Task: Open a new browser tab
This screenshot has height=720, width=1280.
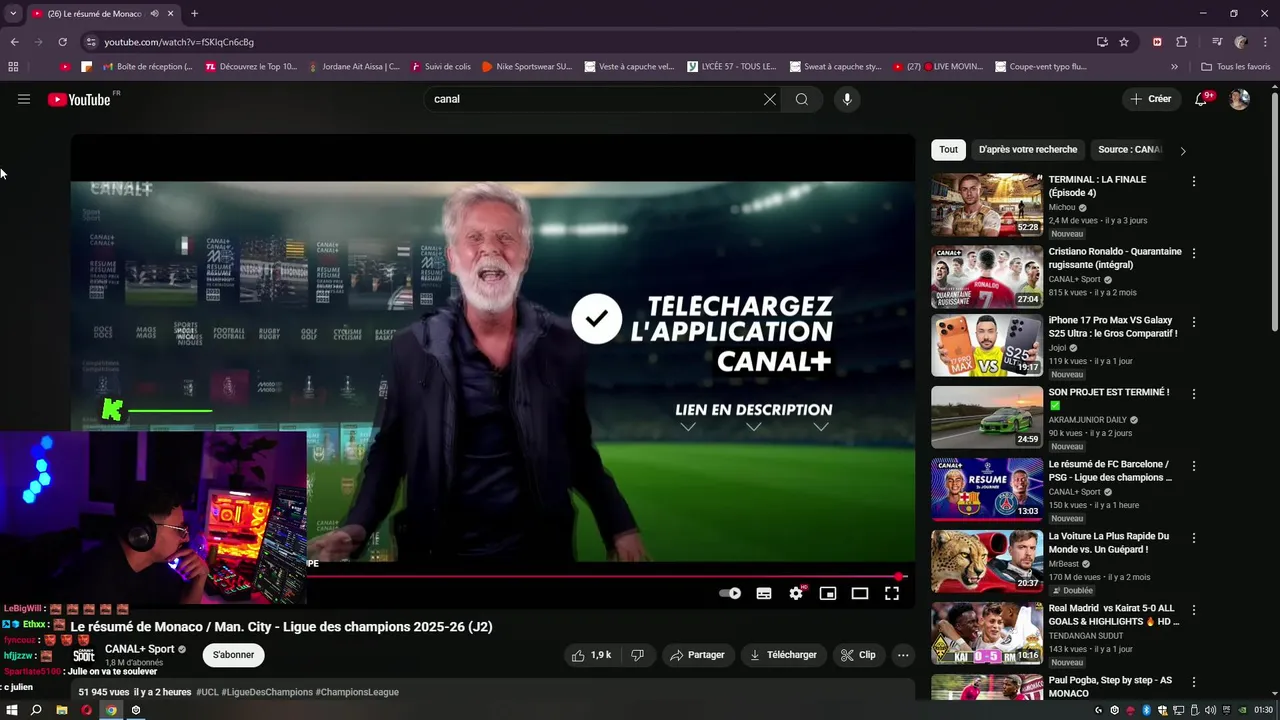Action: pyautogui.click(x=194, y=13)
